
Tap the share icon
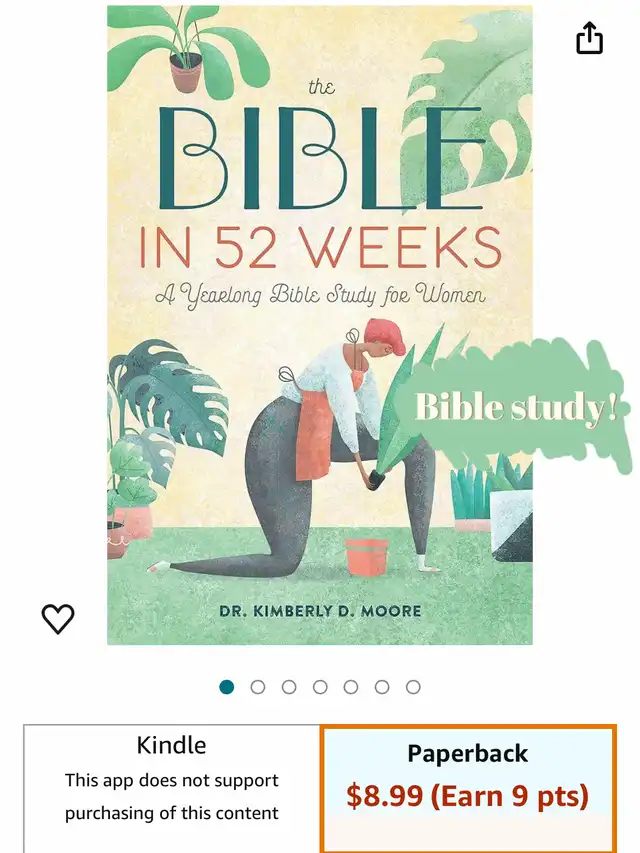589,38
